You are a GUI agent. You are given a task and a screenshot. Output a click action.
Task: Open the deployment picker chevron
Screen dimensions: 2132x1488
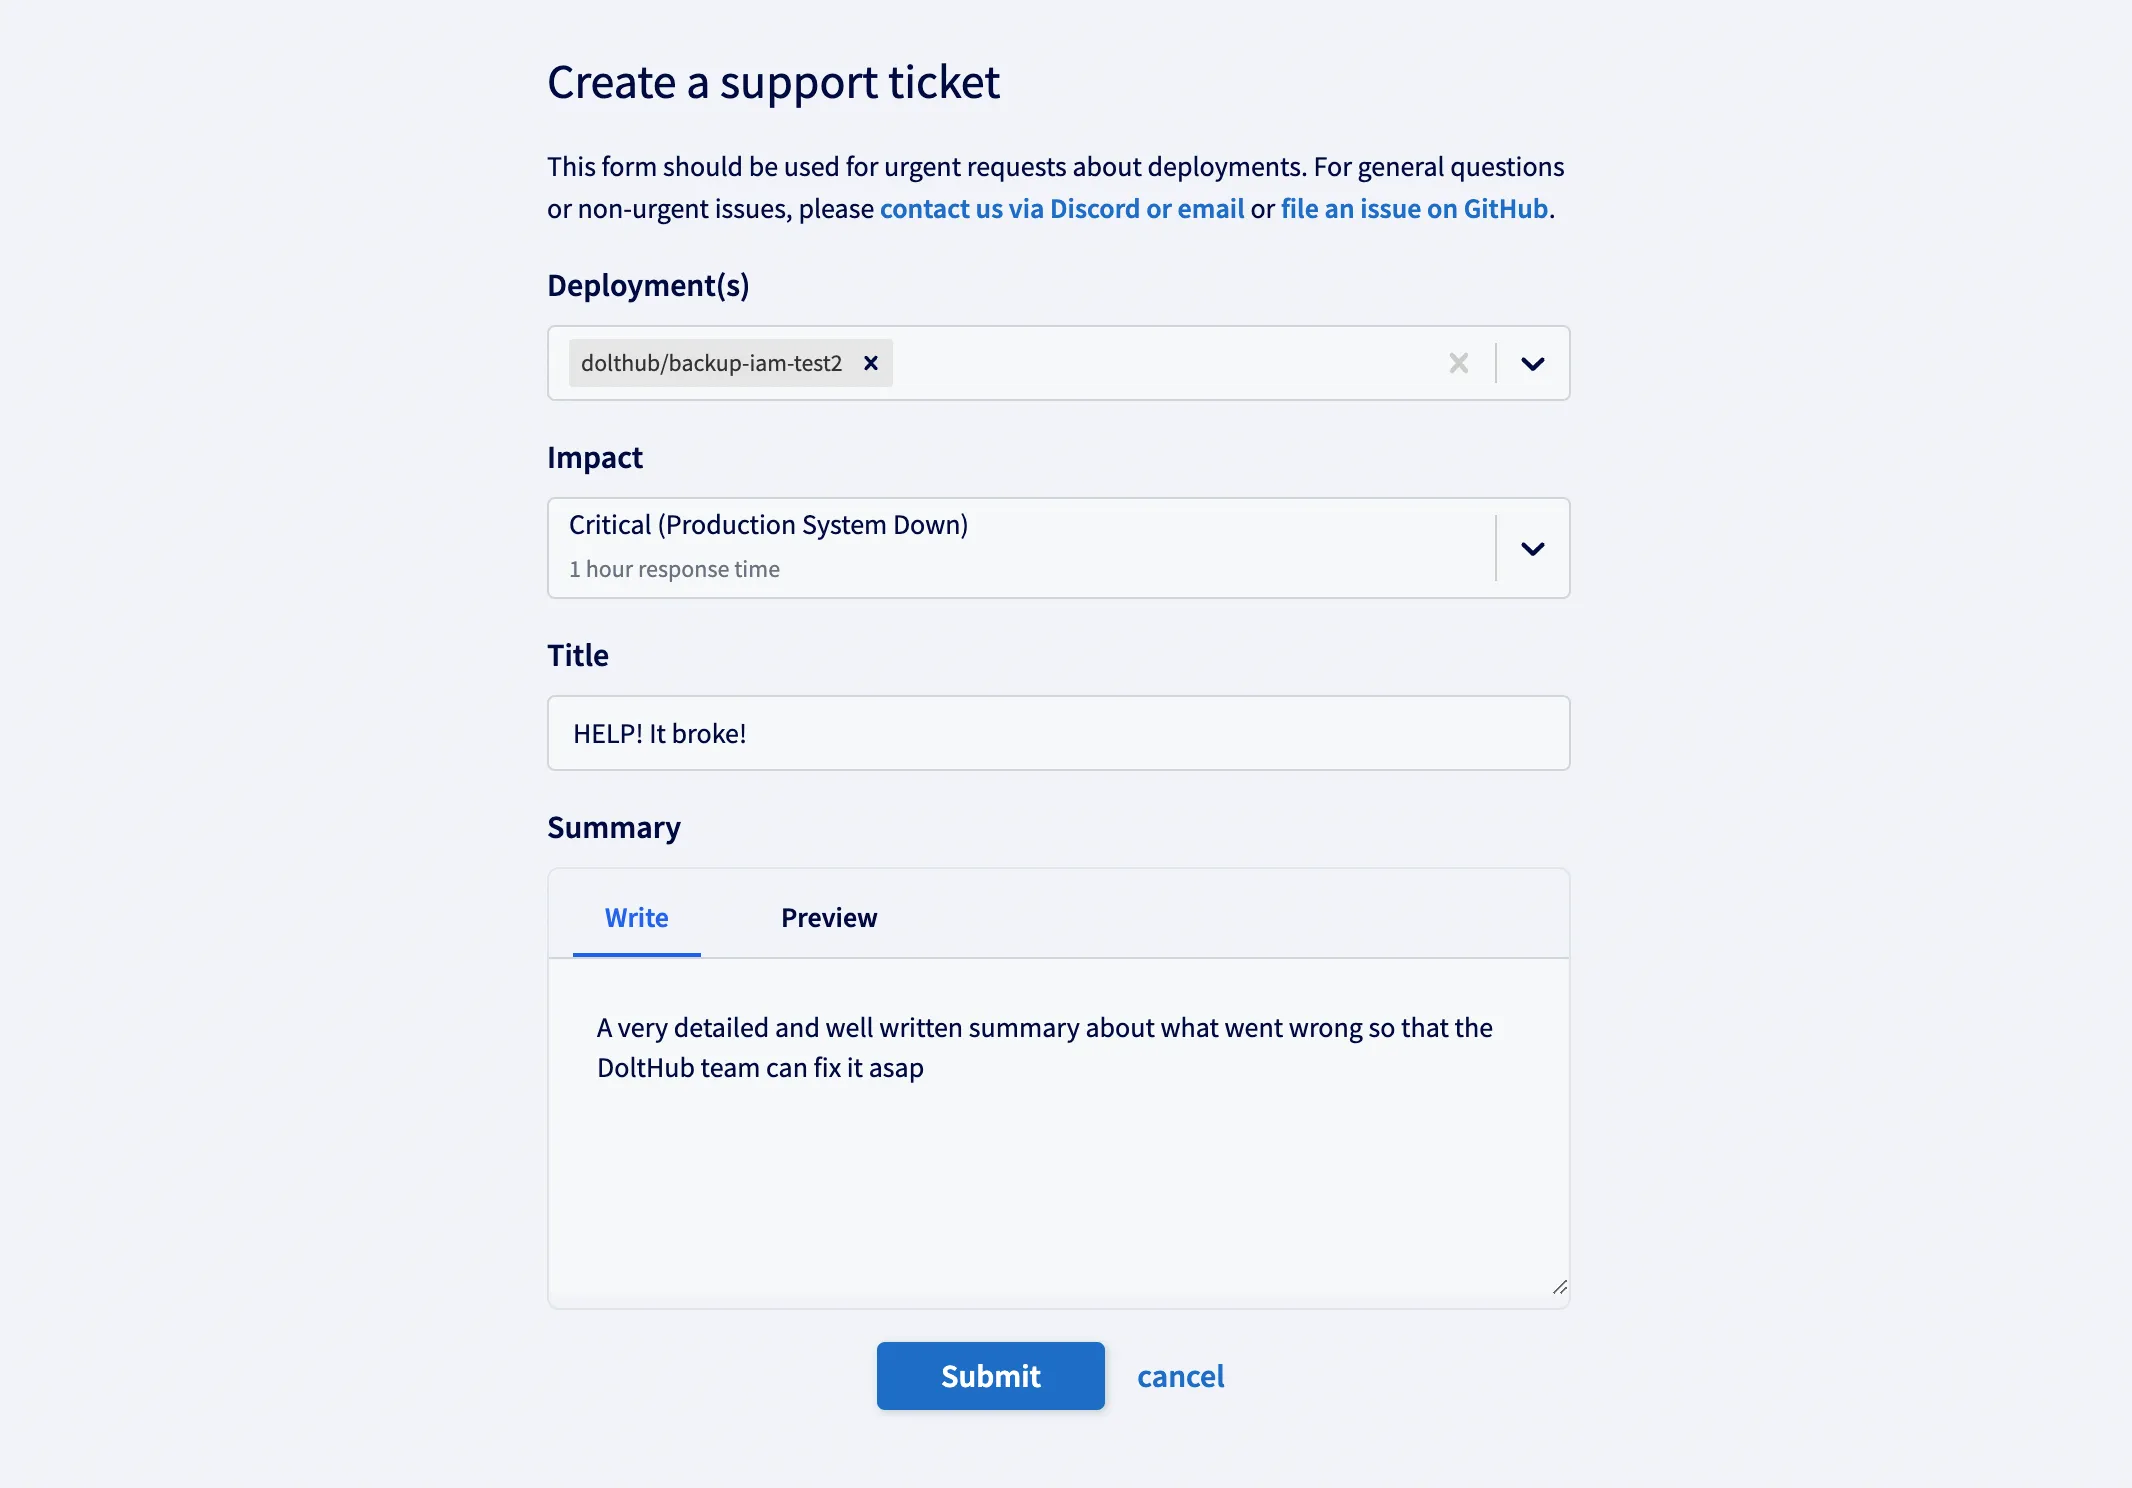(1532, 363)
